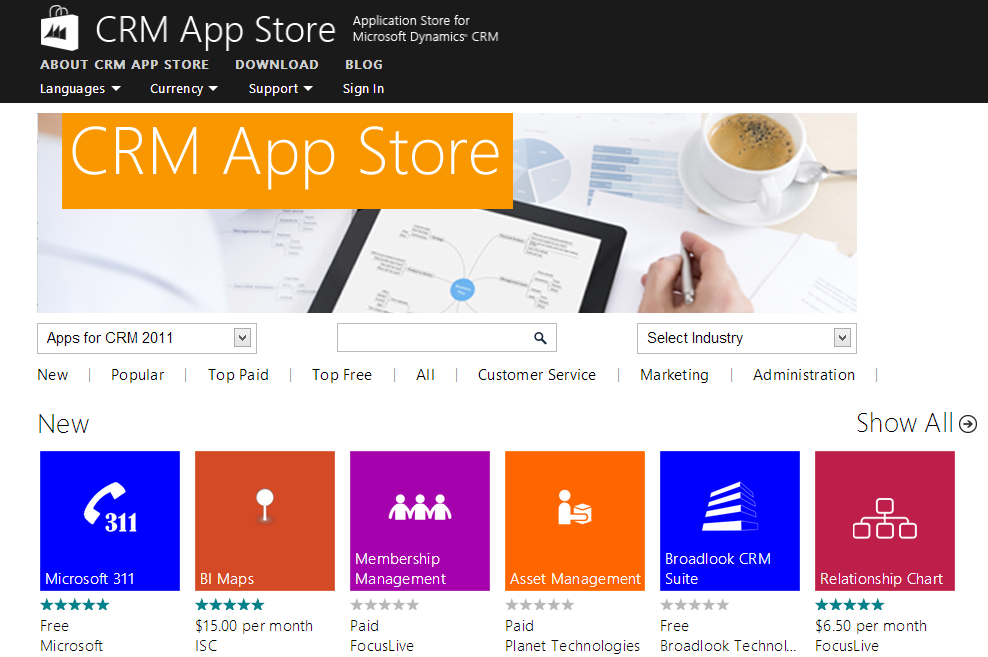Click the Microsoft publisher name
This screenshot has height=657, width=988.
click(x=71, y=646)
